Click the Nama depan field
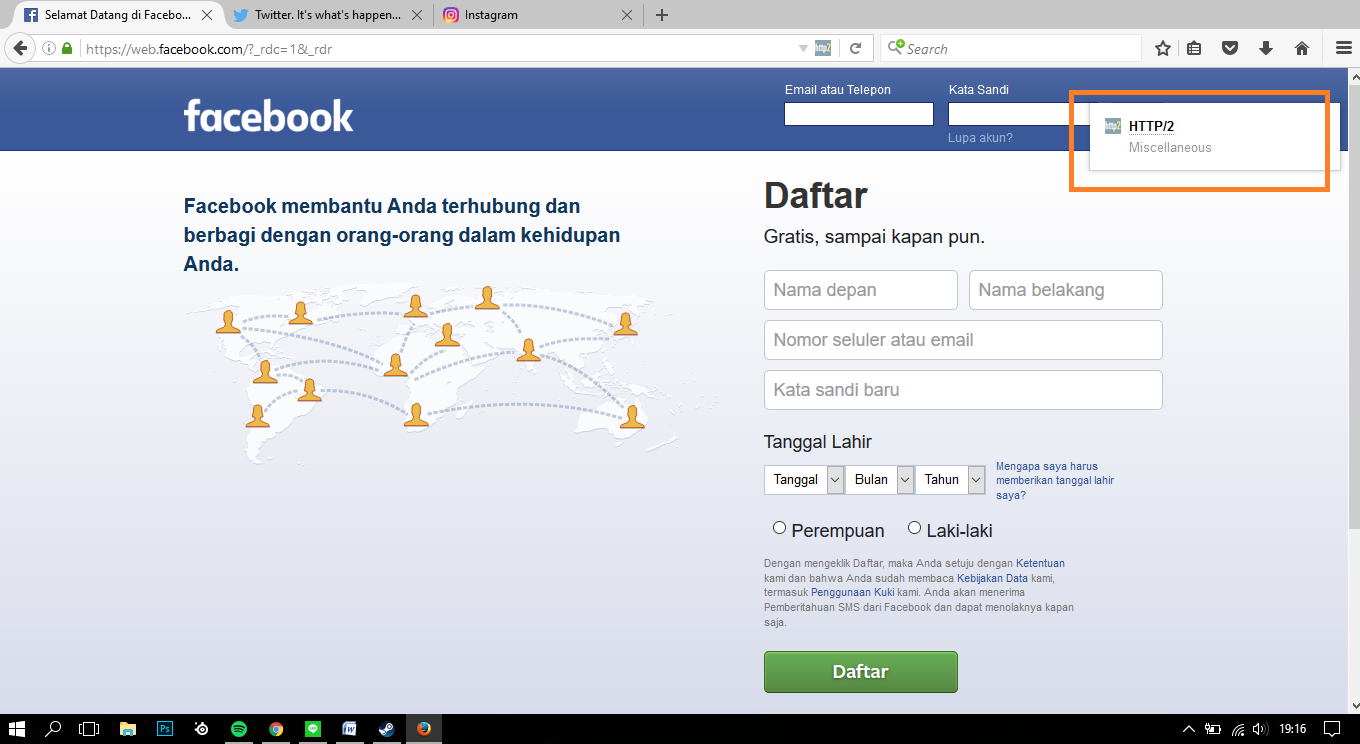The width and height of the screenshot is (1360, 744). coord(861,290)
